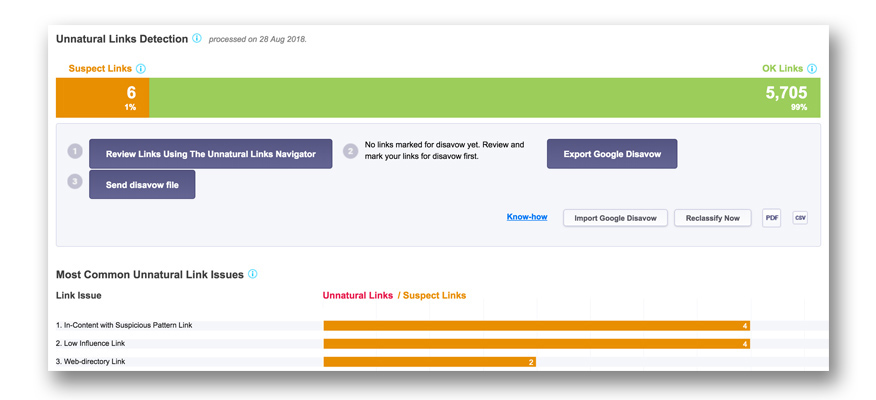The image size is (876, 400).
Task: Click info icon beside Most Common Unnatural Link Issues
Action: 253,274
